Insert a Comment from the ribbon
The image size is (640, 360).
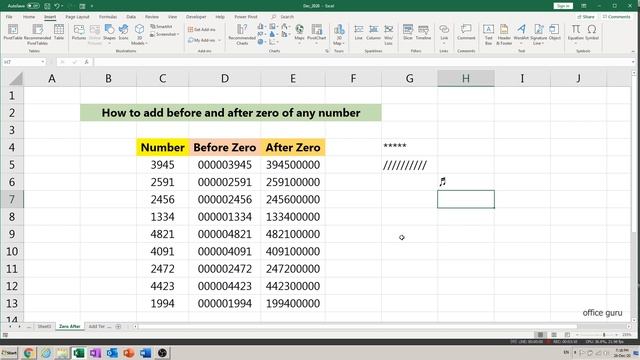(466, 32)
